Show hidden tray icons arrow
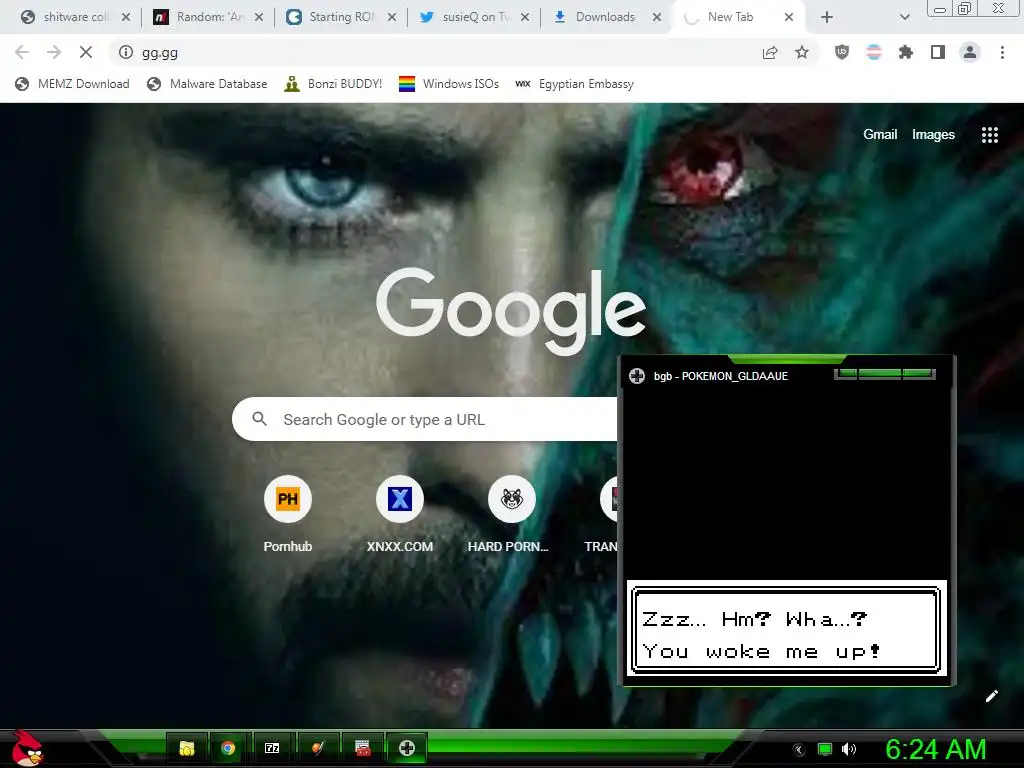 coord(799,750)
